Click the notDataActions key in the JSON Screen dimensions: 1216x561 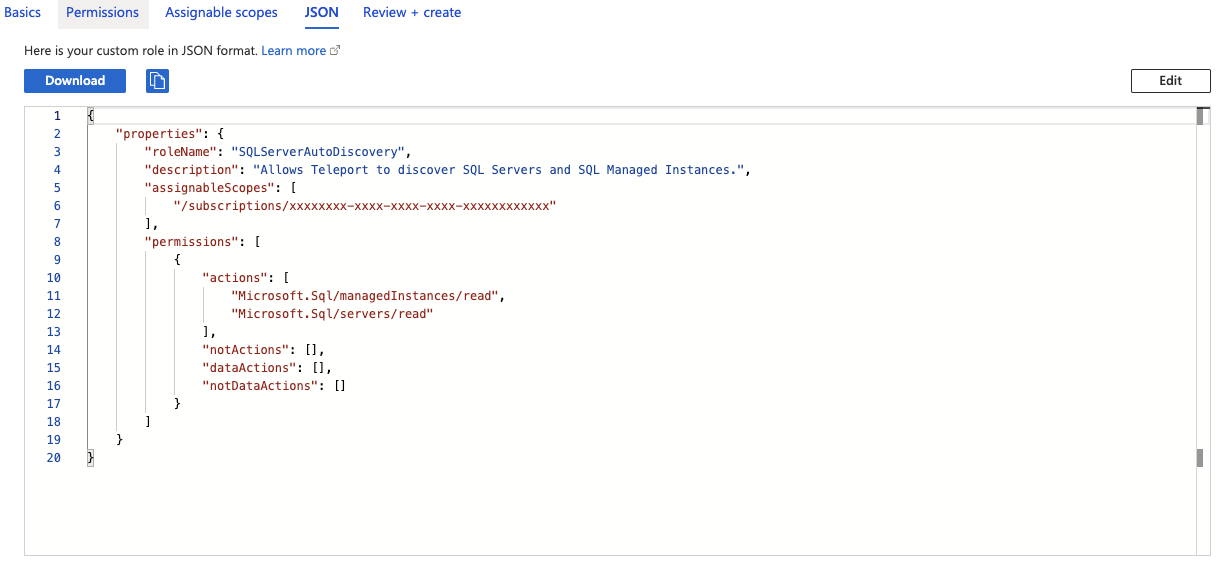coord(259,386)
